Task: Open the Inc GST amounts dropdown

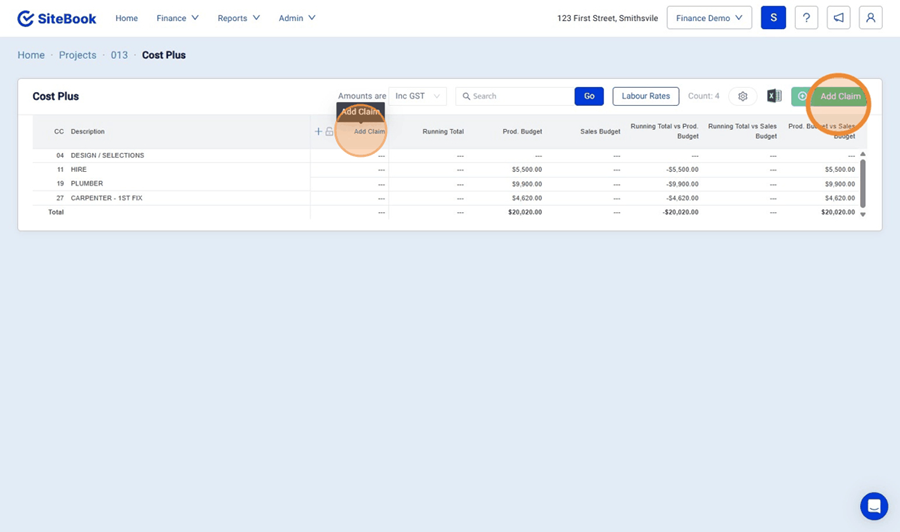Action: 418,96
